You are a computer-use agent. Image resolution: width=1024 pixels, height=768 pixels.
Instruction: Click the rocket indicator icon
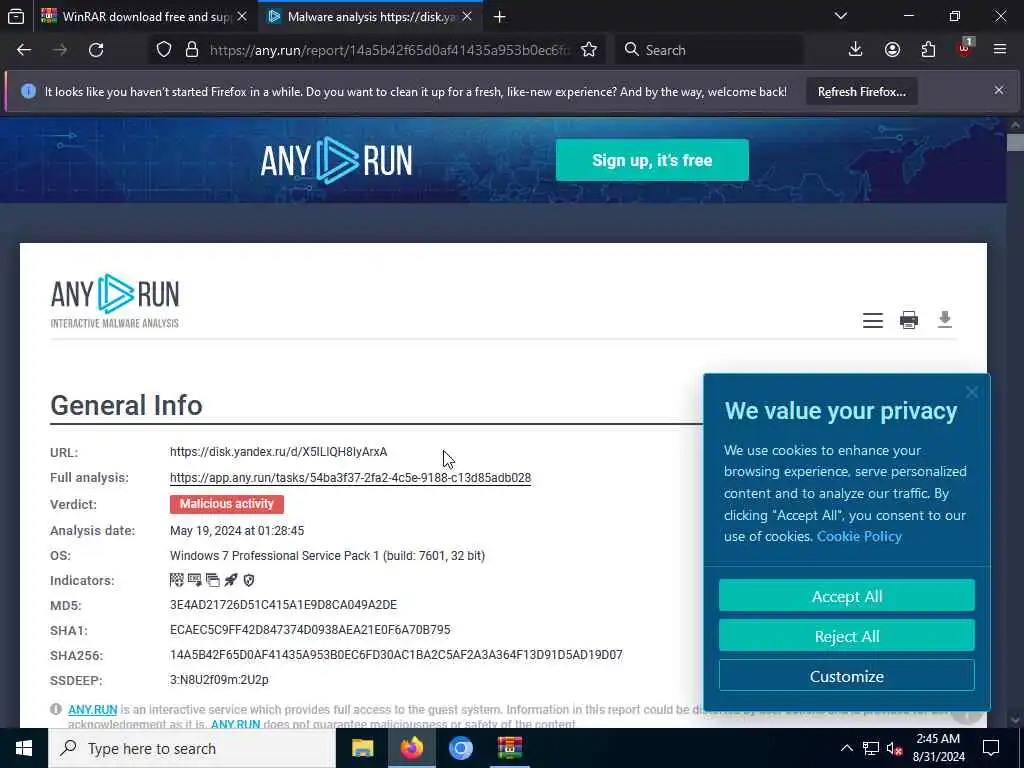click(231, 580)
